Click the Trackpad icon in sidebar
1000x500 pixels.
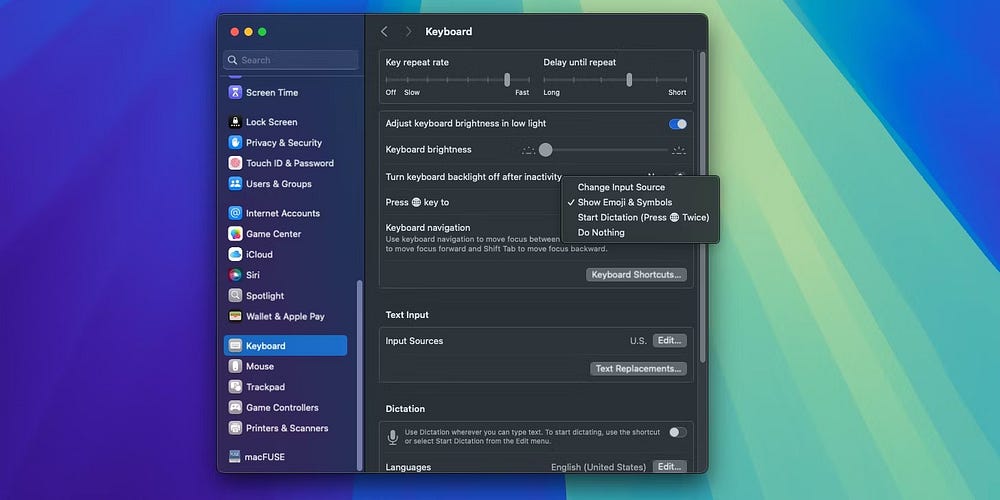[x=235, y=386]
